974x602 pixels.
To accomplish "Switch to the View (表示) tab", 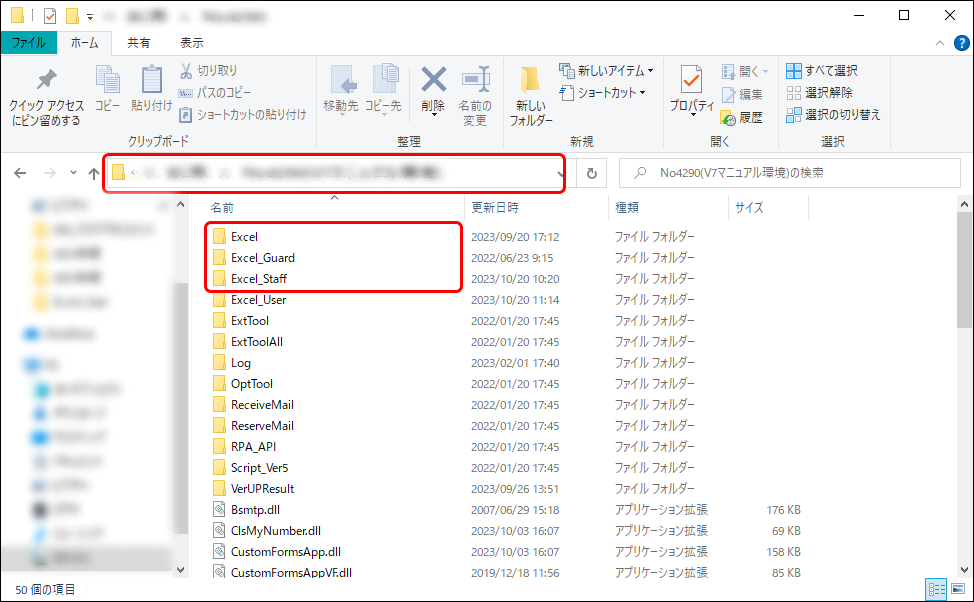I will point(192,43).
